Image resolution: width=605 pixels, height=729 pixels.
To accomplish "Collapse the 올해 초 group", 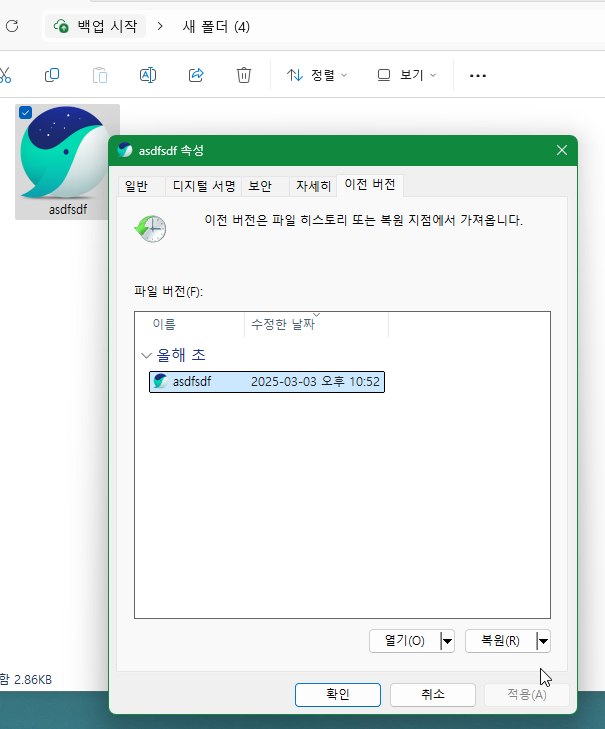I will [x=148, y=355].
